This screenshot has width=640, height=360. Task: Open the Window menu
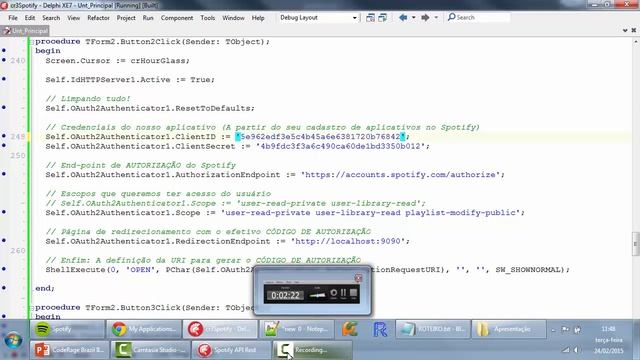click(x=233, y=18)
